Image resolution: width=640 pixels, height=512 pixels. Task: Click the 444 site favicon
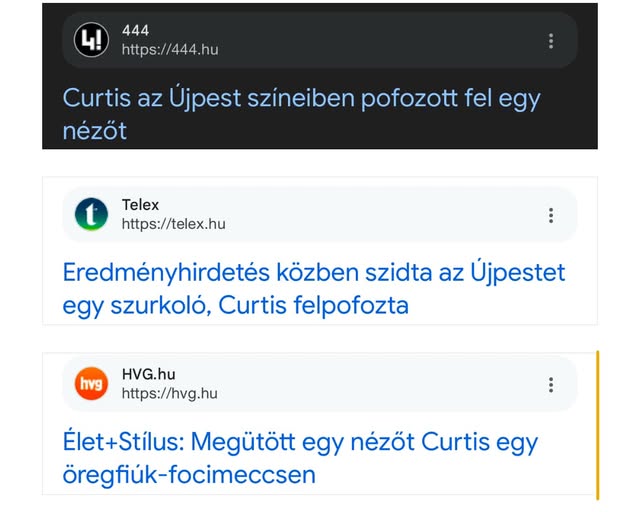click(x=91, y=40)
